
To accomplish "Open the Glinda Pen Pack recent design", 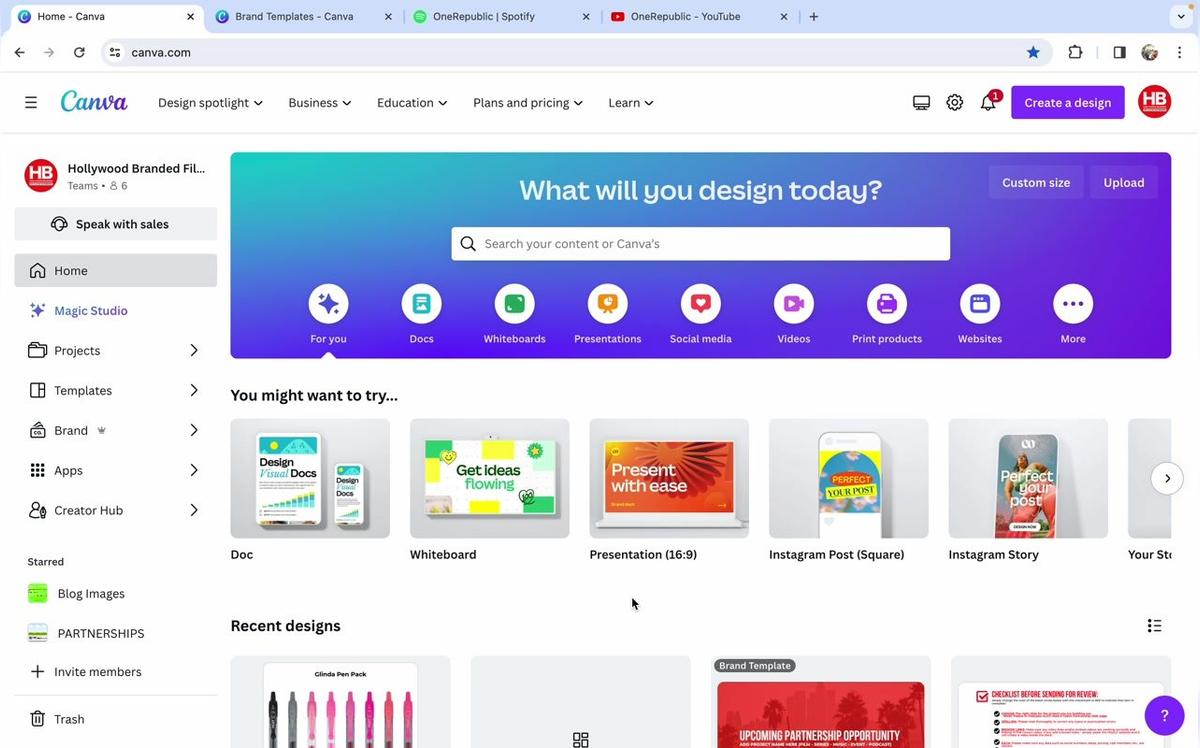I will (341, 702).
